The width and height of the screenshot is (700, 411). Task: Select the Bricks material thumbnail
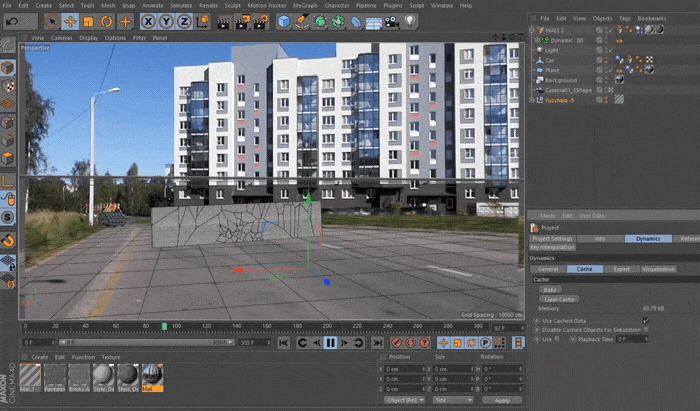[81, 375]
